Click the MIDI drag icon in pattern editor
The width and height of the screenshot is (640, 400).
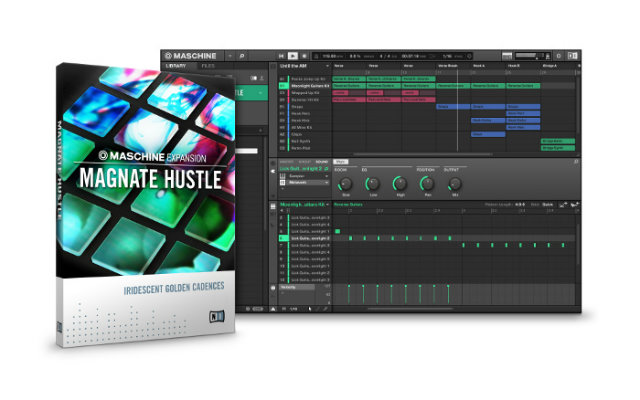tap(563, 204)
